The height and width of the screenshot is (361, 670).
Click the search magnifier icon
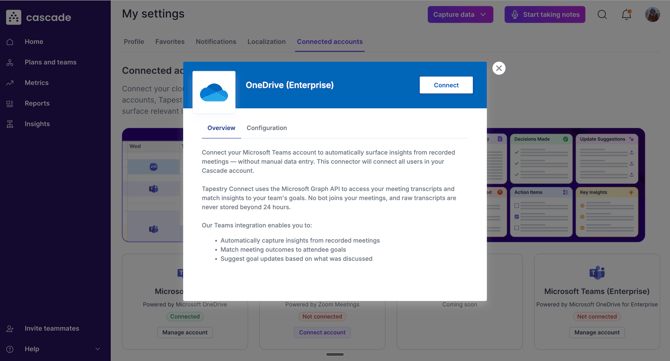point(602,15)
